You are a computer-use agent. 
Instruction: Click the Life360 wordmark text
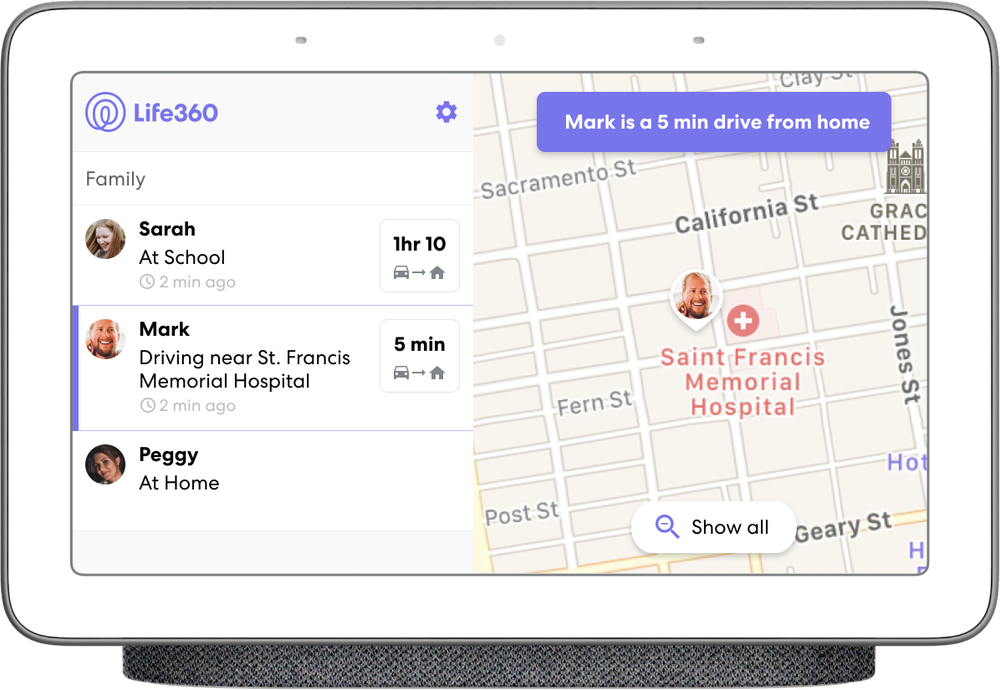point(175,113)
